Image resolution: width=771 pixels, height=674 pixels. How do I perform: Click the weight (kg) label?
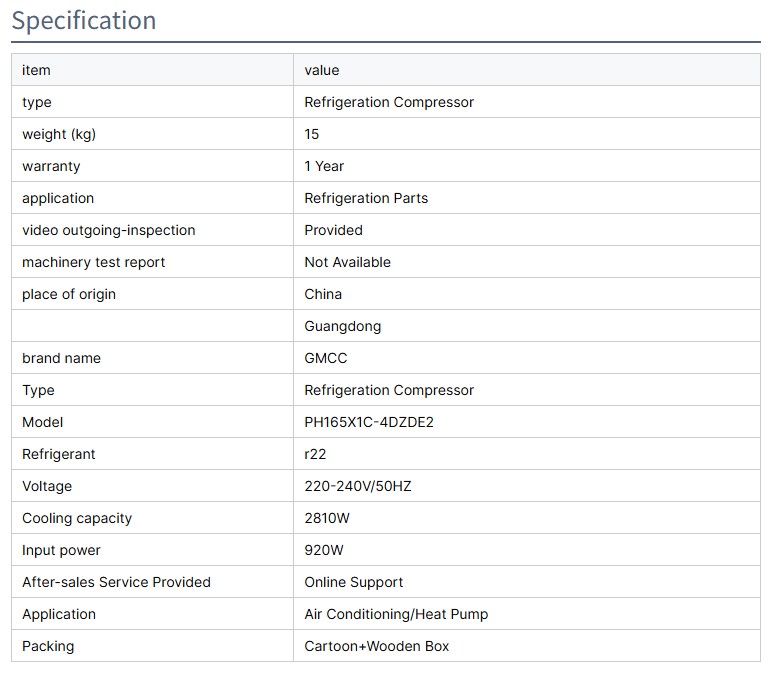click(59, 134)
